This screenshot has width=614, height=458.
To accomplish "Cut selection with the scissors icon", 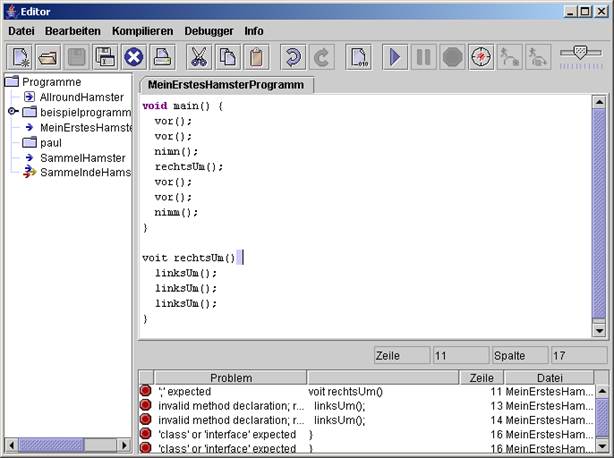I will [x=199, y=57].
